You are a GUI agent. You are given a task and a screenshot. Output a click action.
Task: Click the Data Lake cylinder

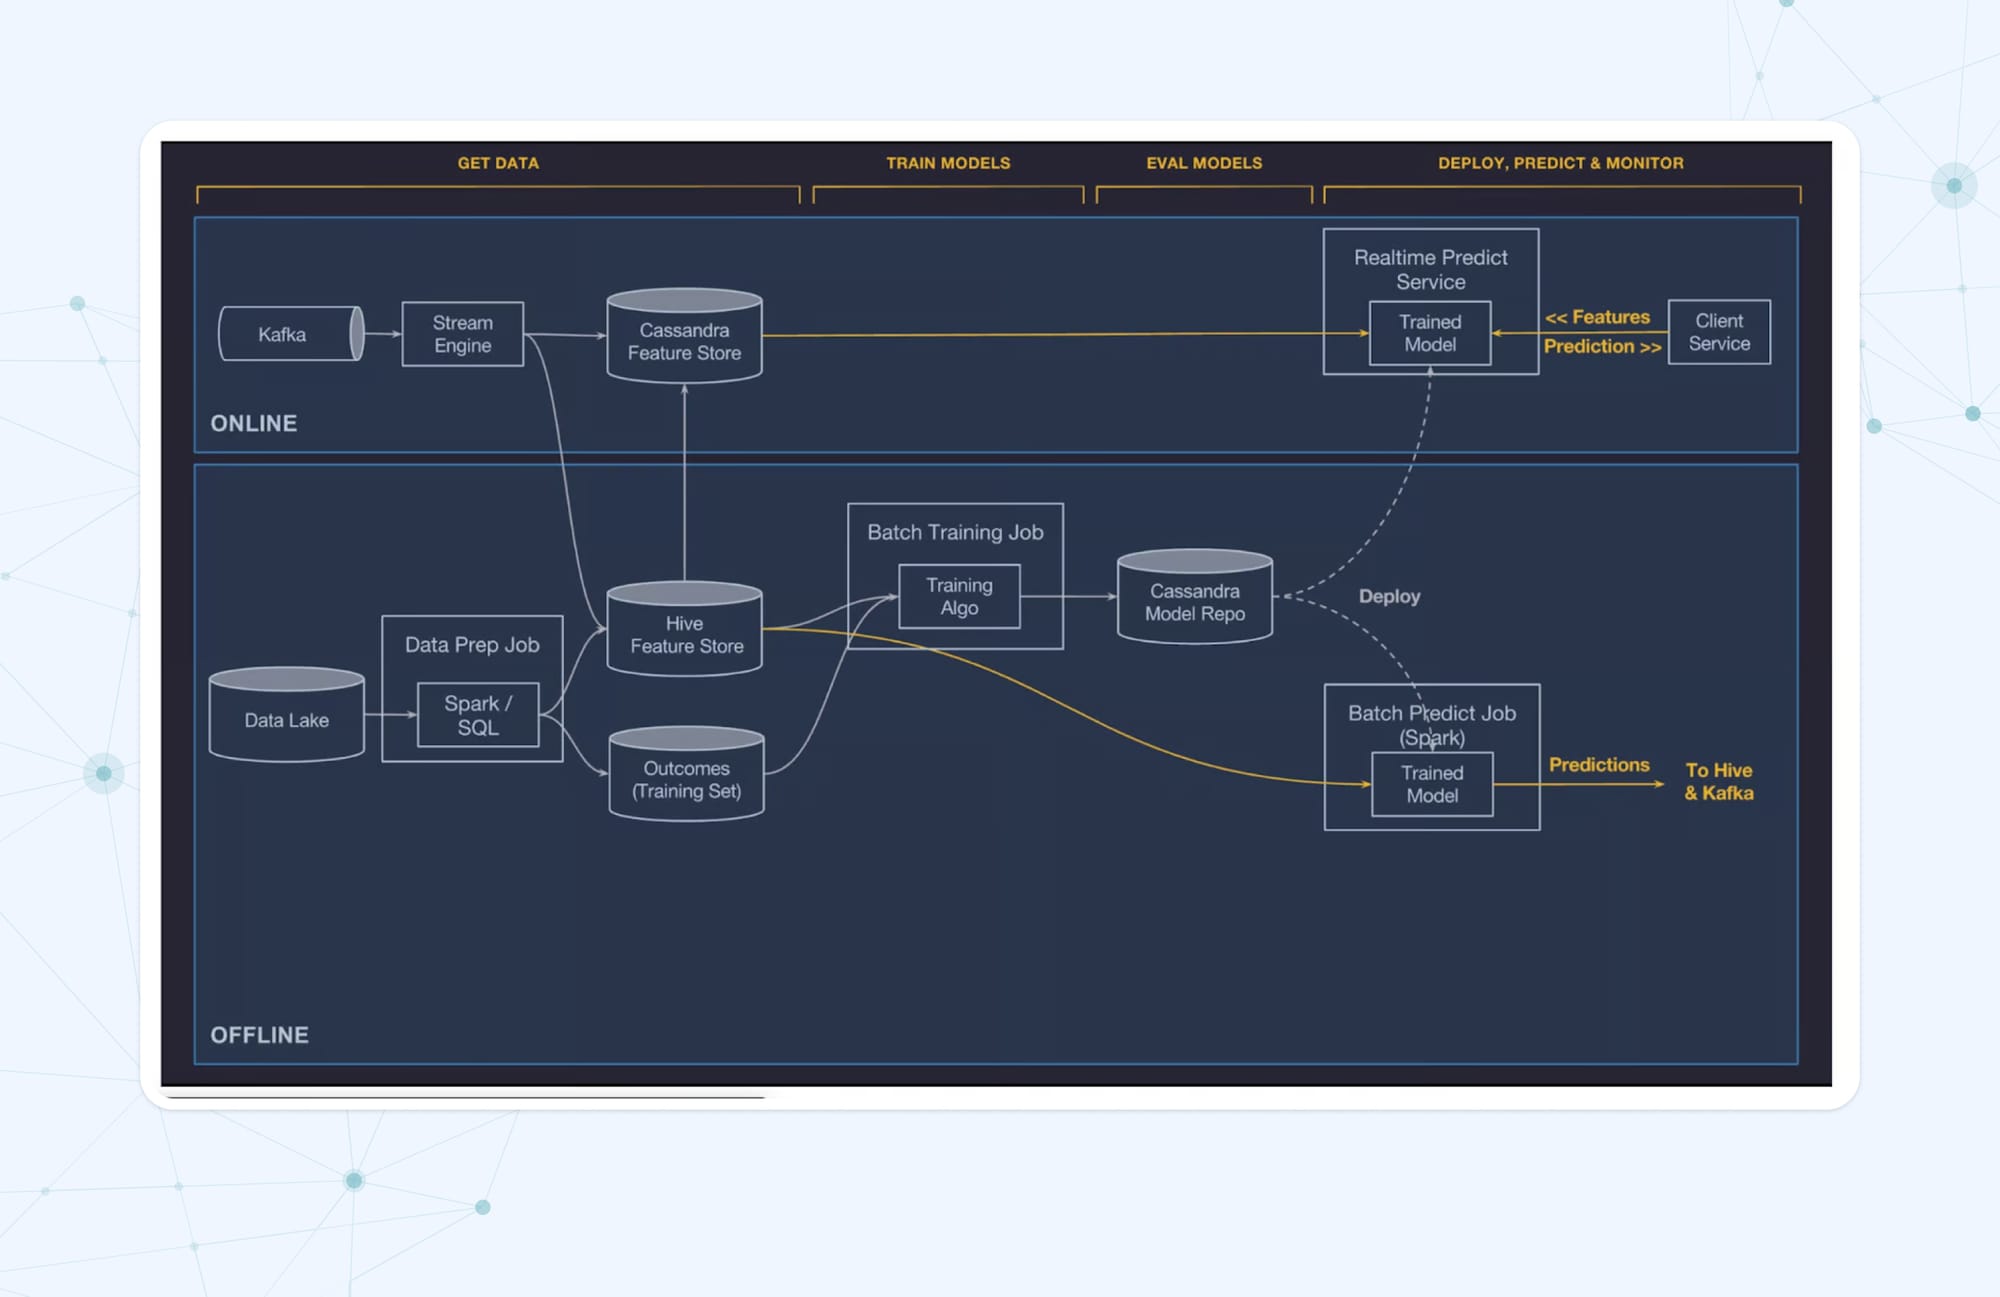point(287,714)
